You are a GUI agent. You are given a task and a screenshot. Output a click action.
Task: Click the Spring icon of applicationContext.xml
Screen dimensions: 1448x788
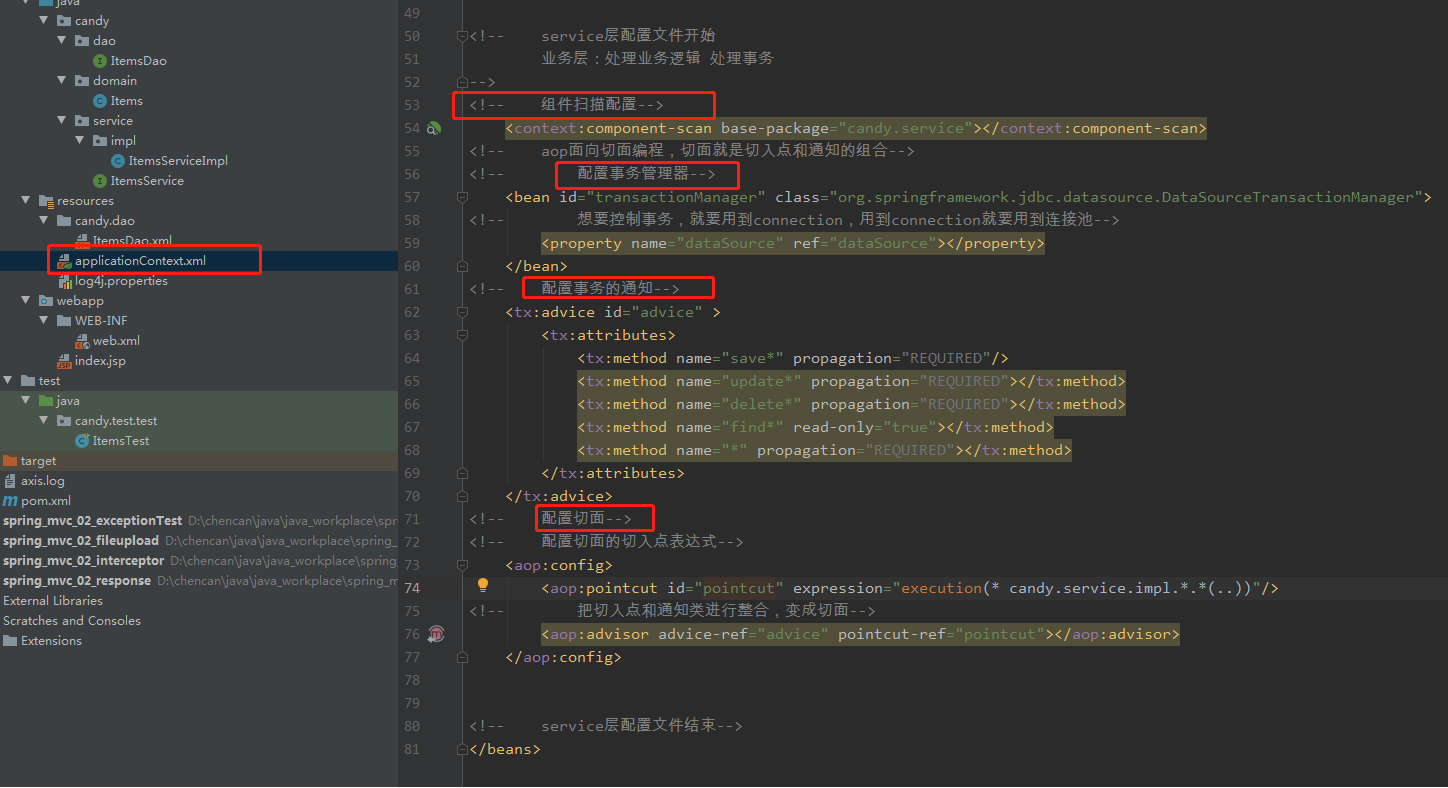coord(64,261)
